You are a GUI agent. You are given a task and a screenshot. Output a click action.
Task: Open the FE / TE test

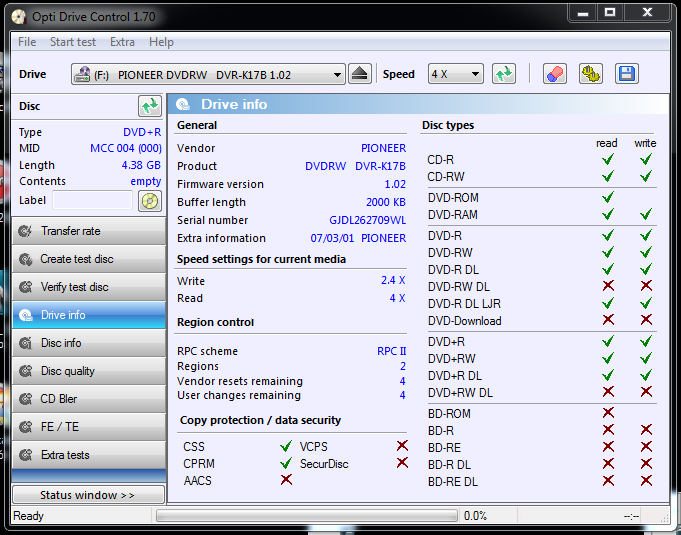[x=89, y=427]
